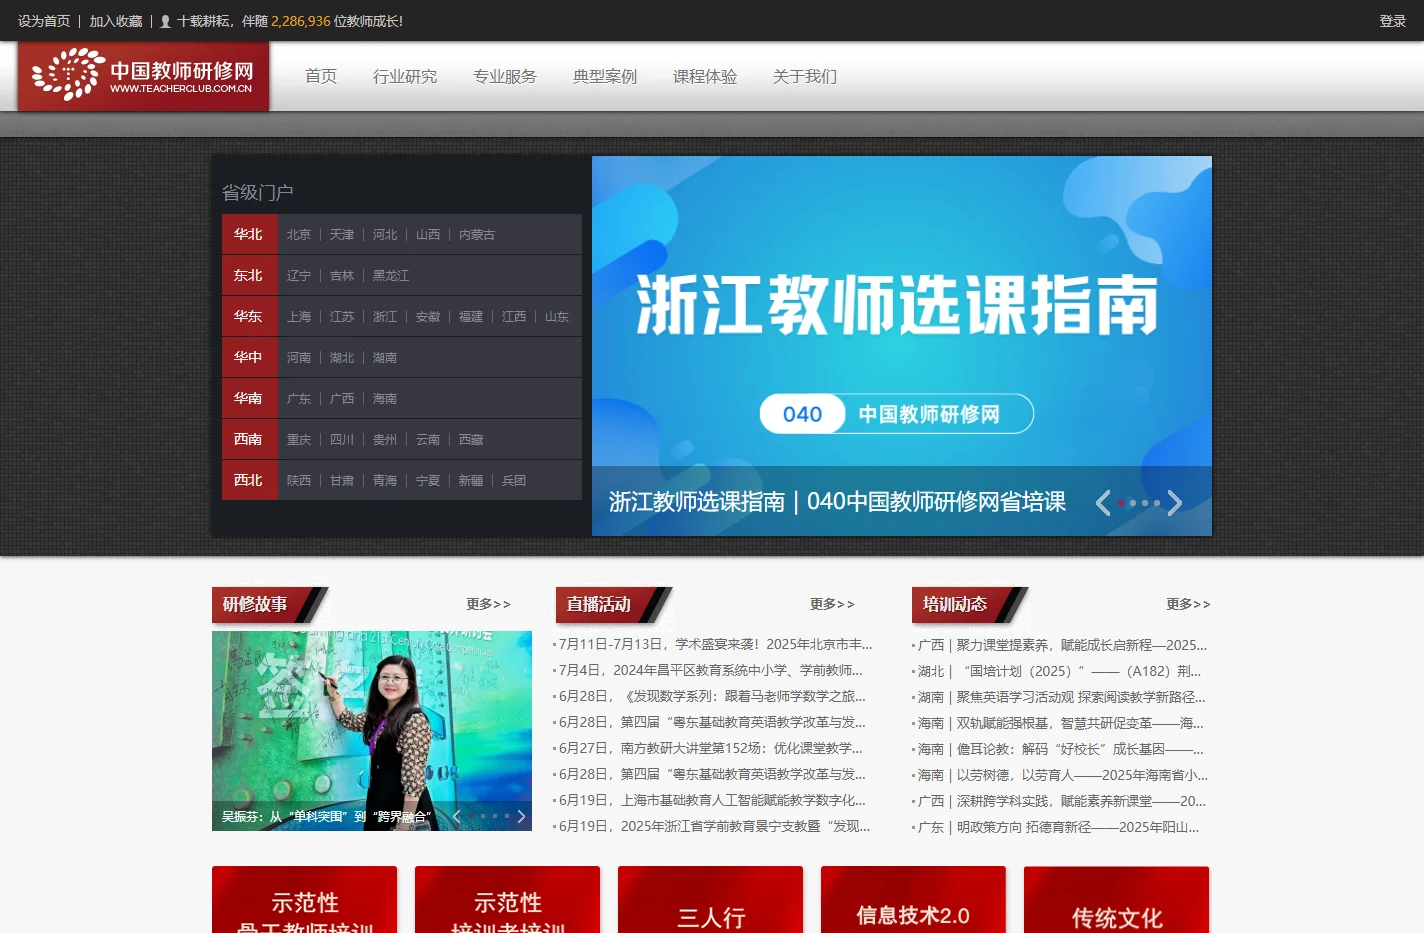This screenshot has height=933, width=1424.
Task: Go to previous slide in main banner
Action: pos(1103,503)
